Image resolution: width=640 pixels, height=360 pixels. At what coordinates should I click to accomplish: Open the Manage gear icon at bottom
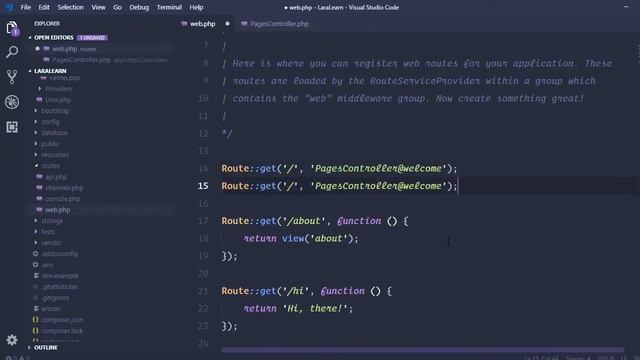[x=12, y=340]
